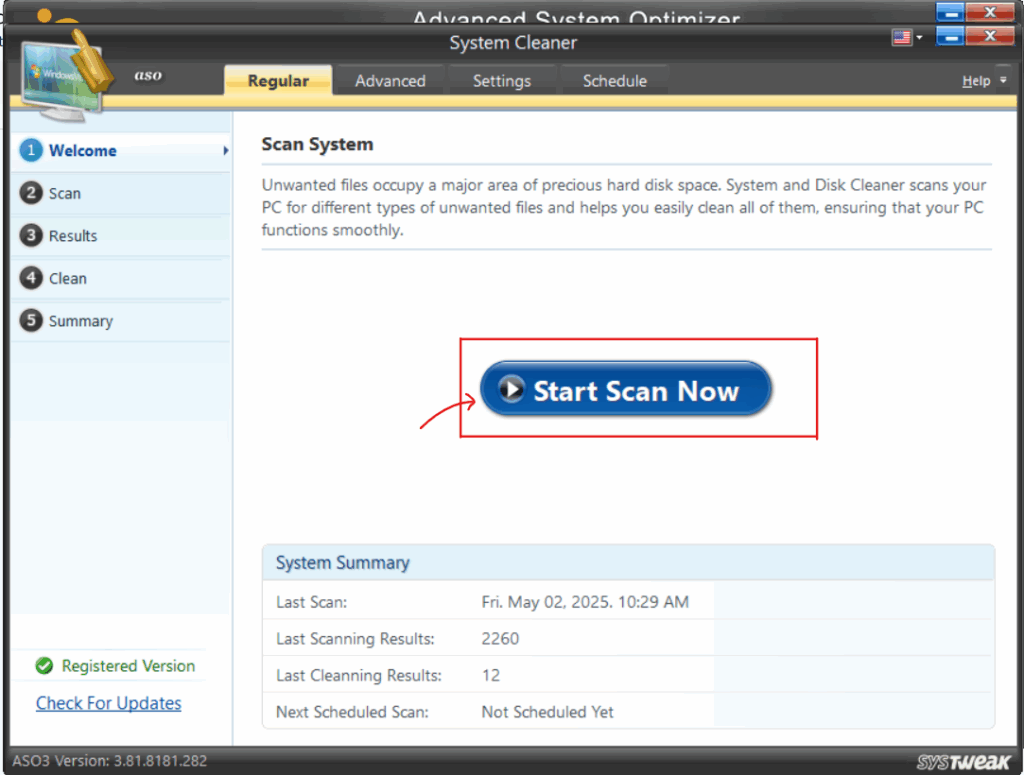Image resolution: width=1024 pixels, height=775 pixels.
Task: Click the step 2 number icon
Action: (31, 193)
